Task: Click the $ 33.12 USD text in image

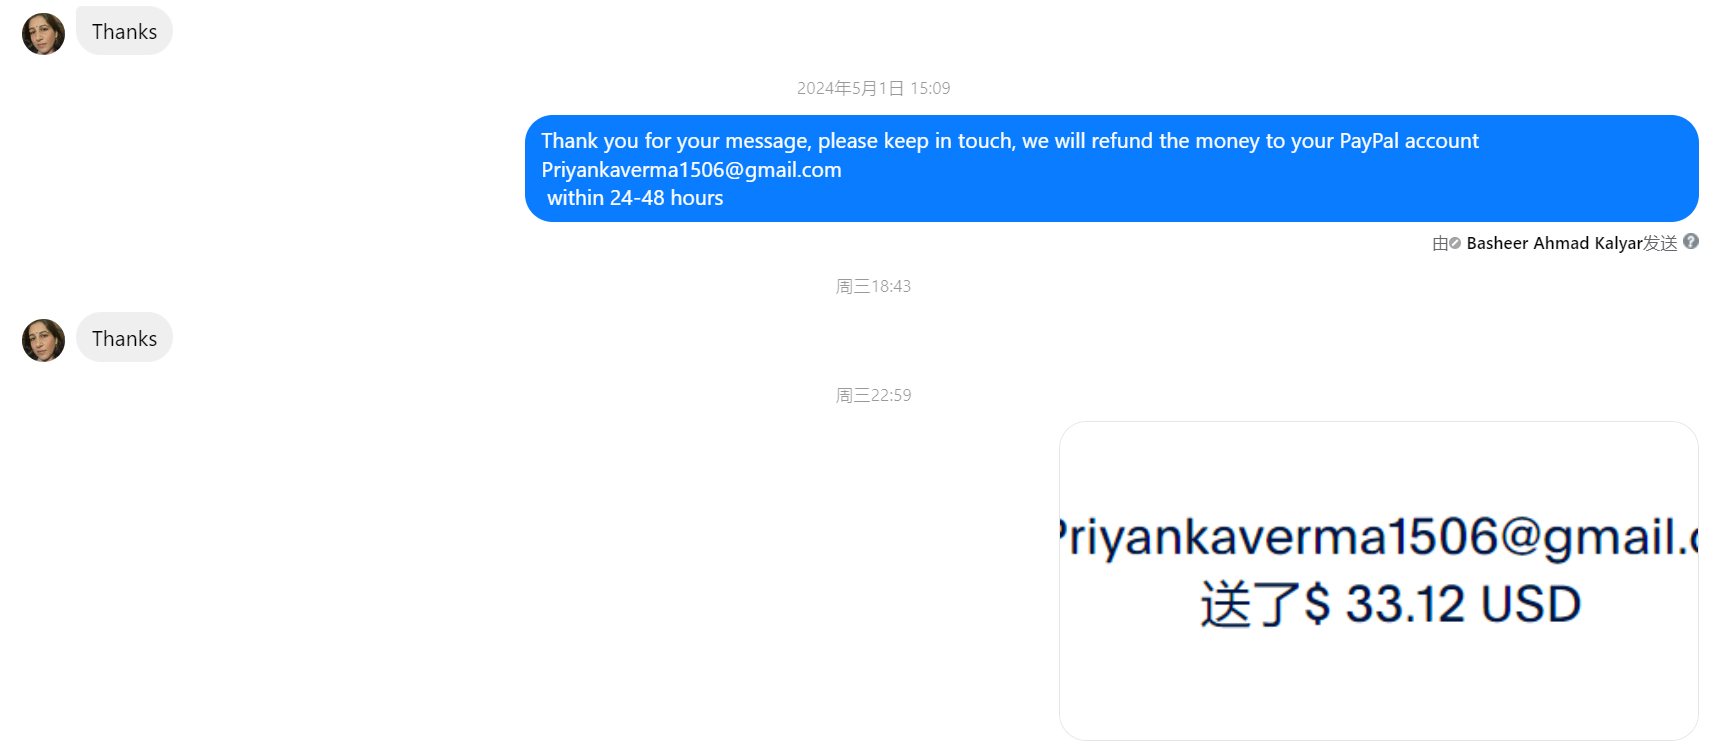Action: [x=1443, y=604]
